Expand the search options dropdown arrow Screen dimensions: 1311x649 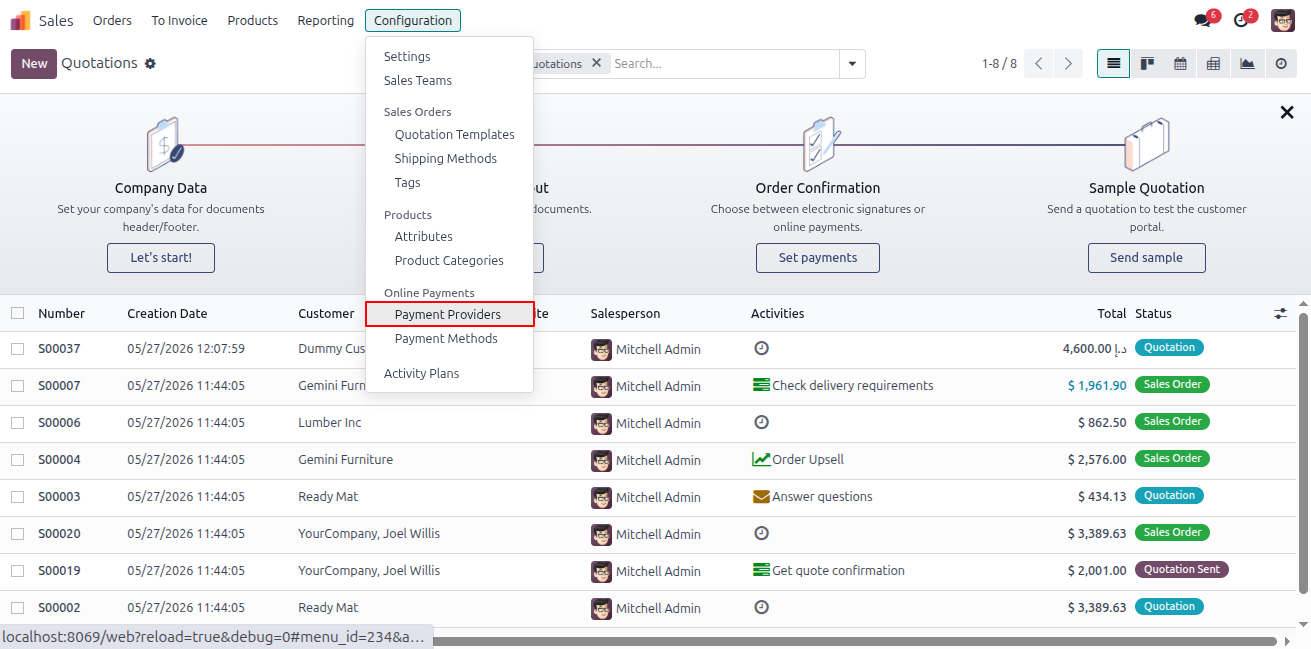tap(852, 63)
